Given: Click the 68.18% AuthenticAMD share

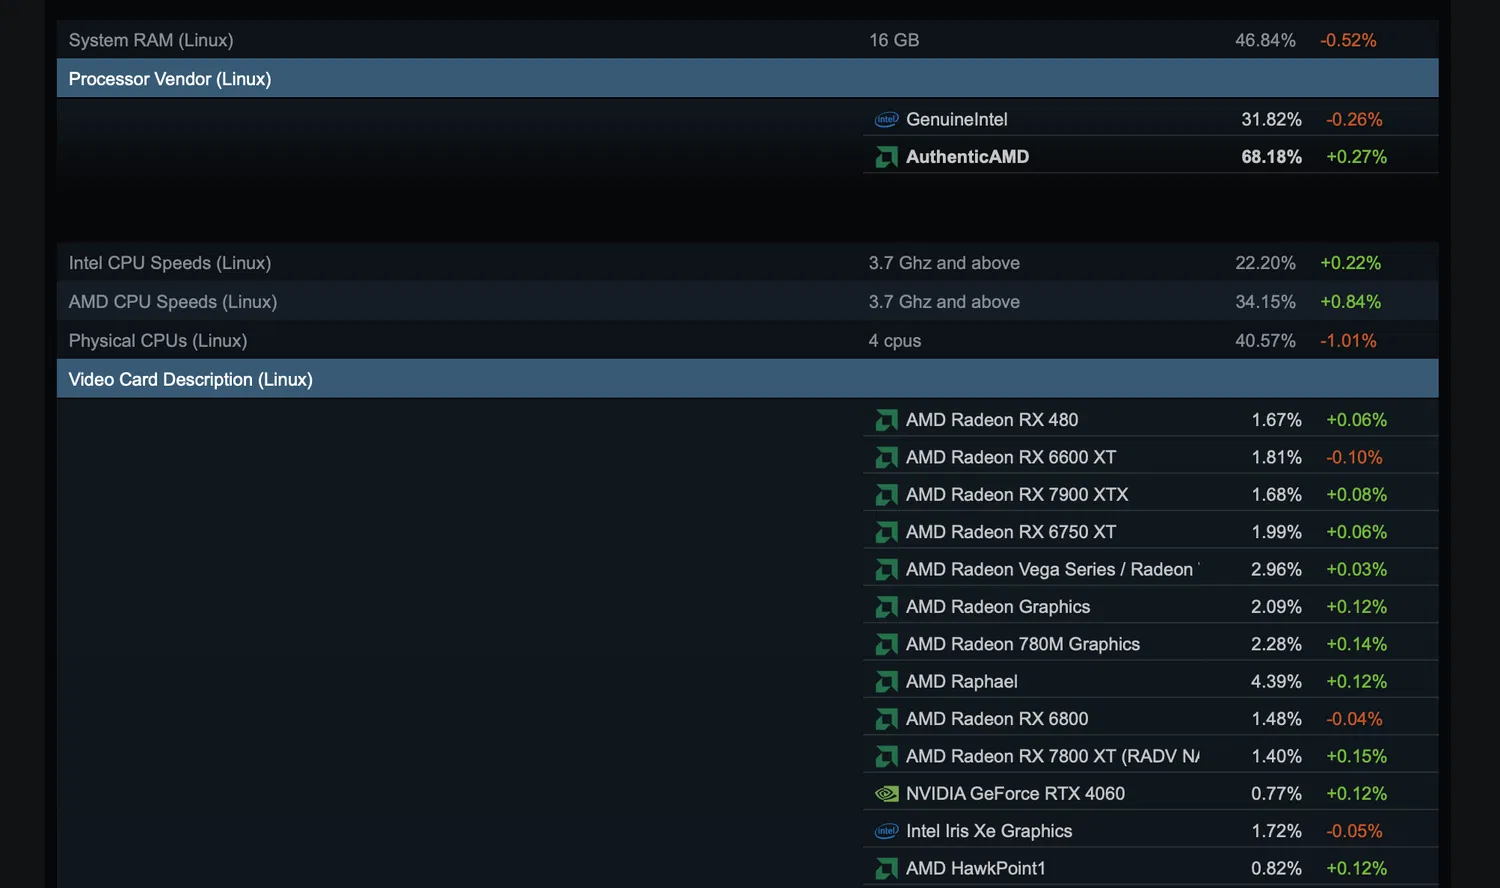Looking at the screenshot, I should (1271, 157).
